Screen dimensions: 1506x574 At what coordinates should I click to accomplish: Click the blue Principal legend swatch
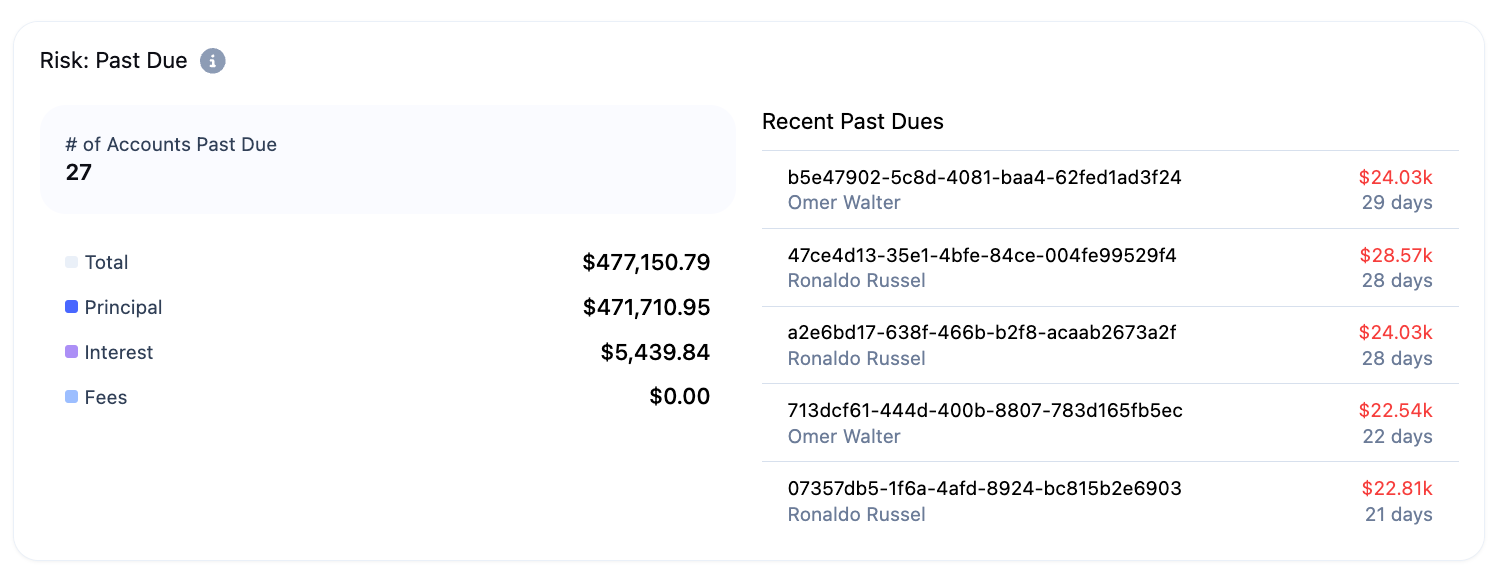[71, 307]
